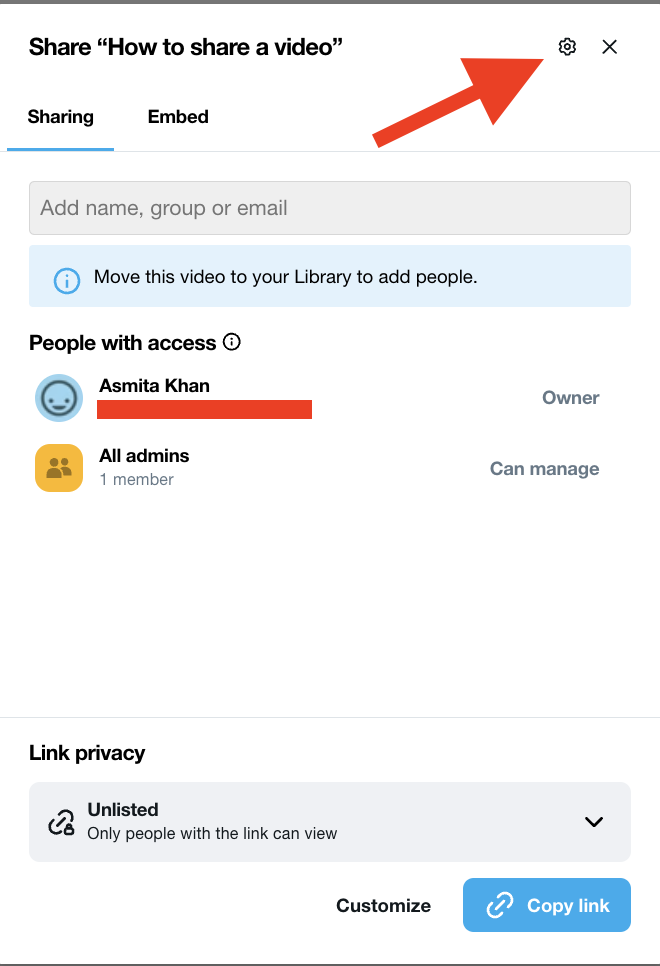
Task: Click the Add name, group or email field
Action: pos(329,208)
